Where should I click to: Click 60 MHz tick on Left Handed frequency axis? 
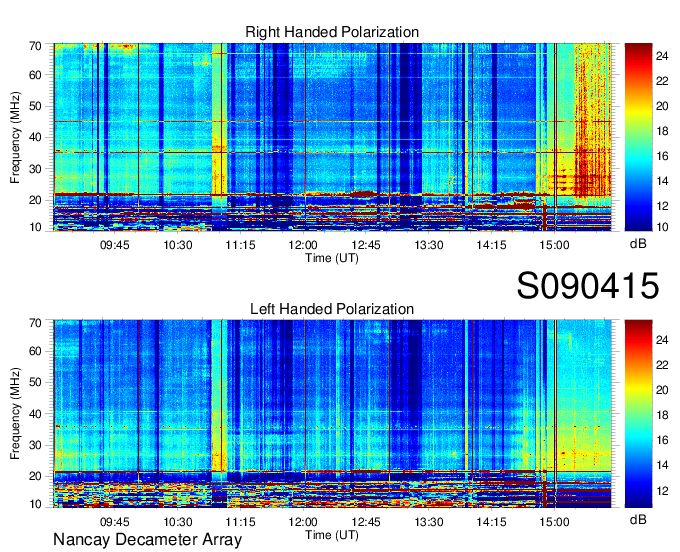point(35,351)
